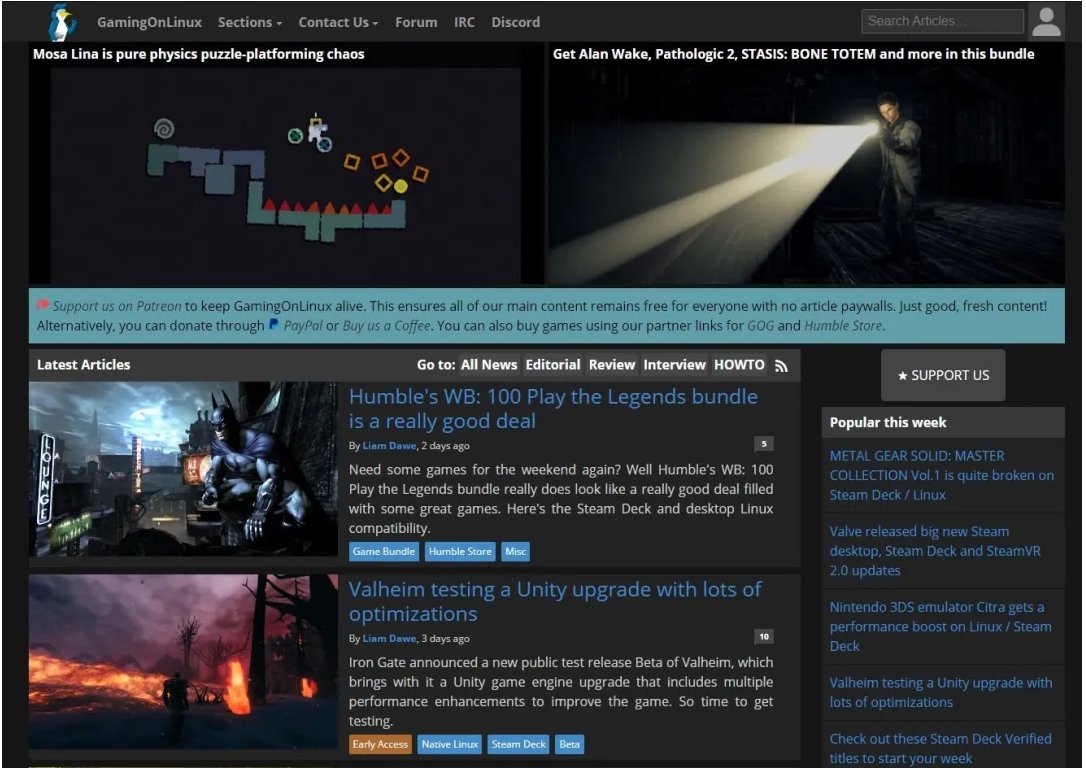
Task: Open the Alan Wake bundle featured image
Action: pos(805,175)
